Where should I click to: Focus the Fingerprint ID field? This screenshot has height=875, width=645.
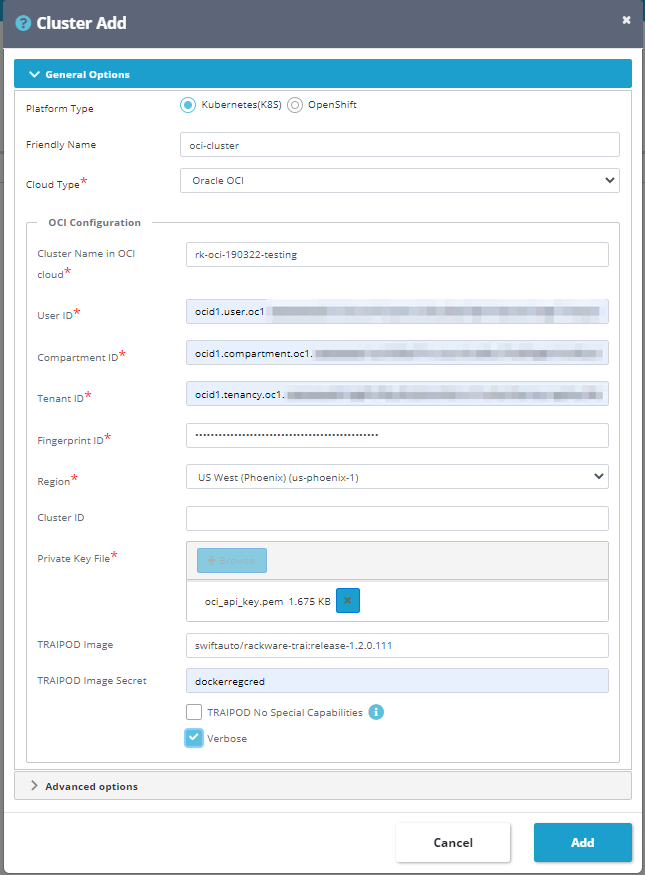tap(397, 435)
